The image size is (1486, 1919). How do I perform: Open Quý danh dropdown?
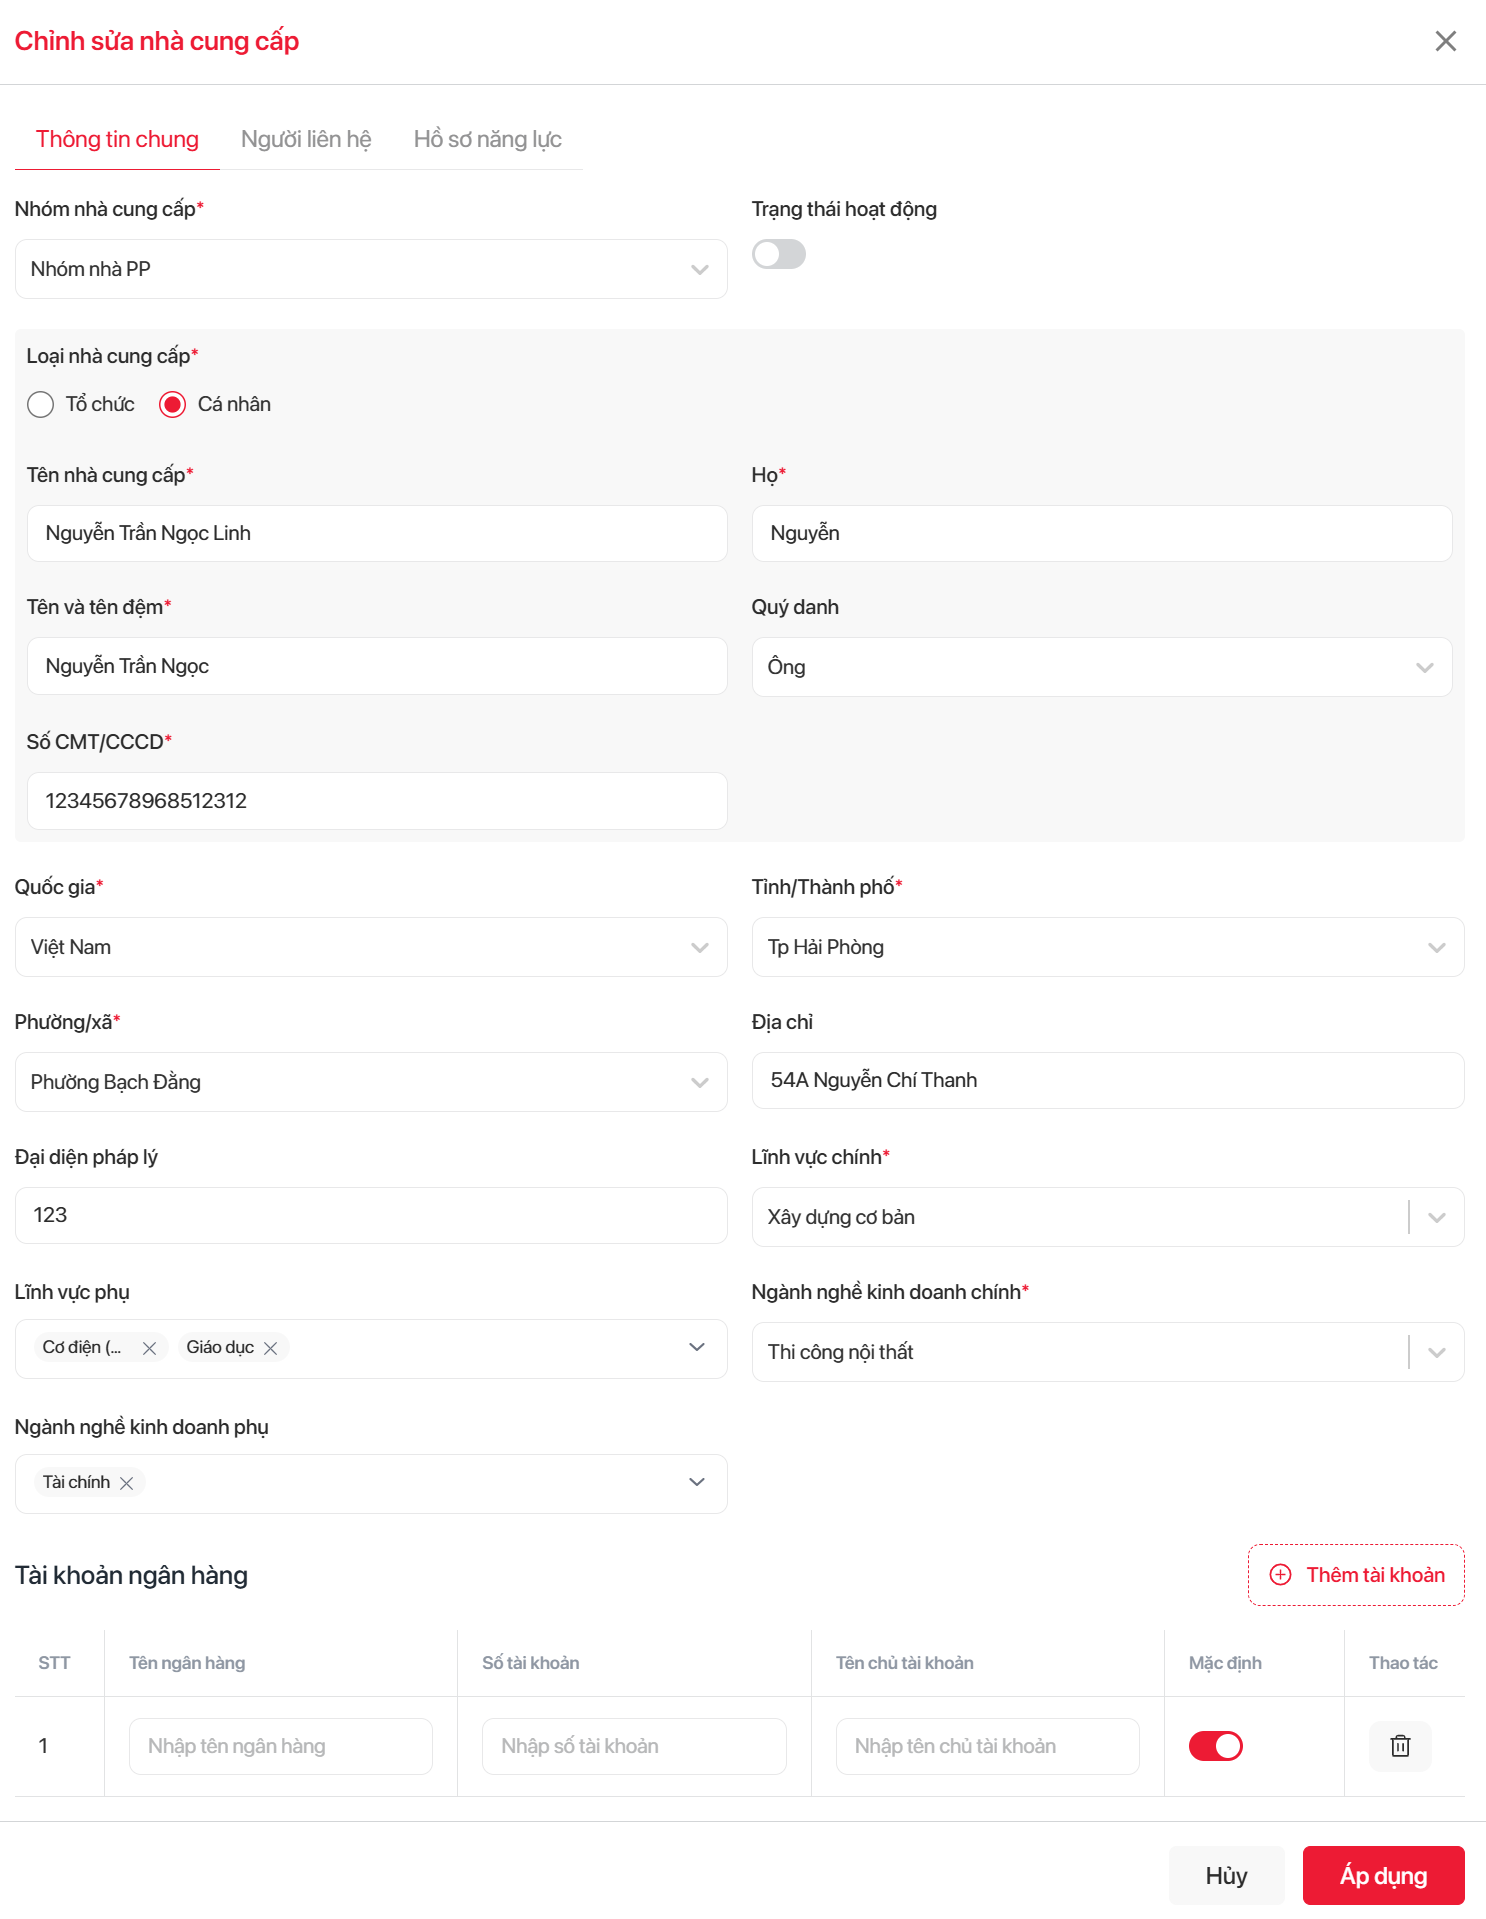[x=1101, y=667]
